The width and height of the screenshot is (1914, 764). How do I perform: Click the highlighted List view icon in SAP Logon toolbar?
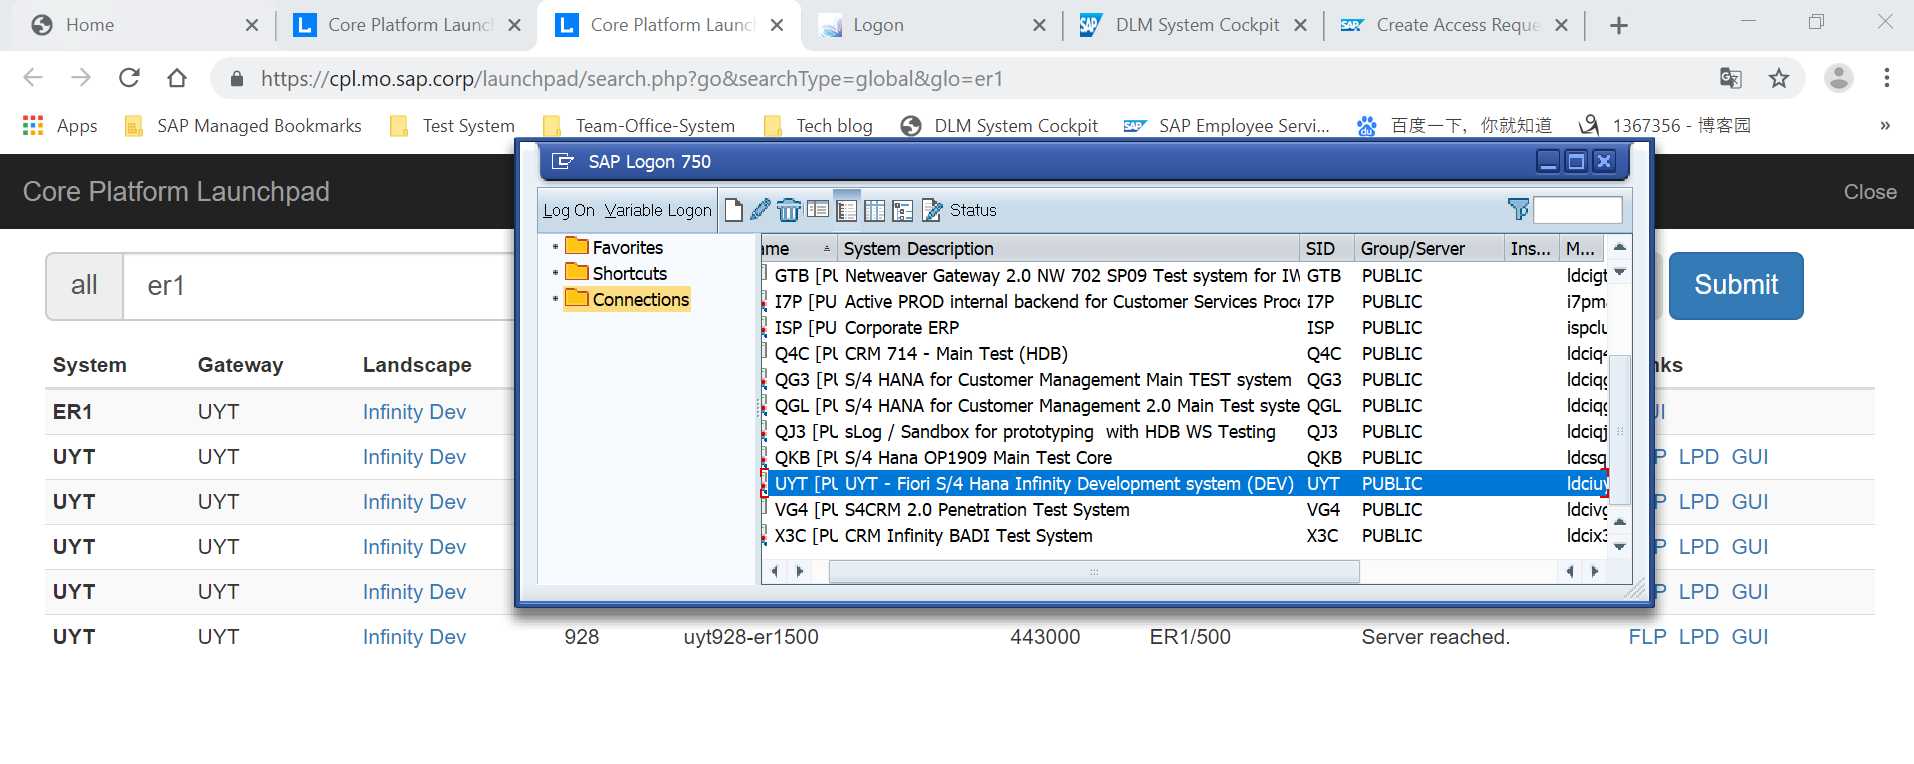pyautogui.click(x=846, y=210)
